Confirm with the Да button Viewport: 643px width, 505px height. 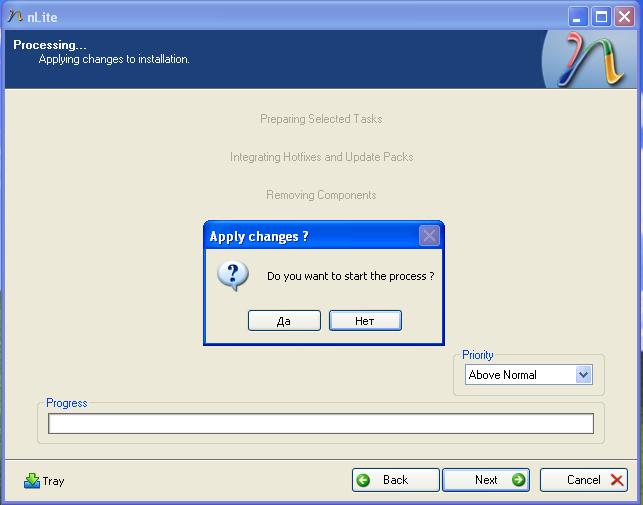284,320
